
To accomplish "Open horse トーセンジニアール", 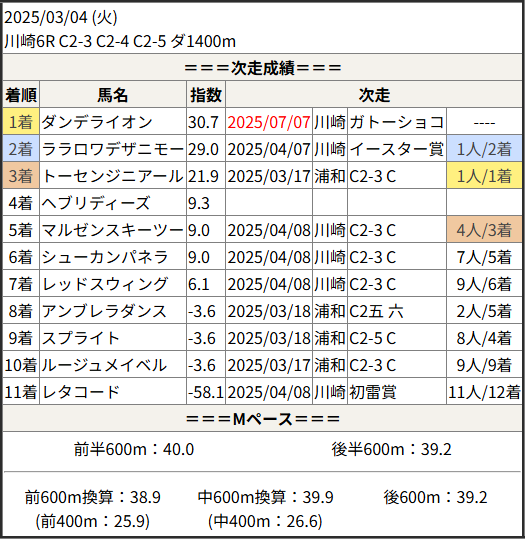I will point(113,176).
